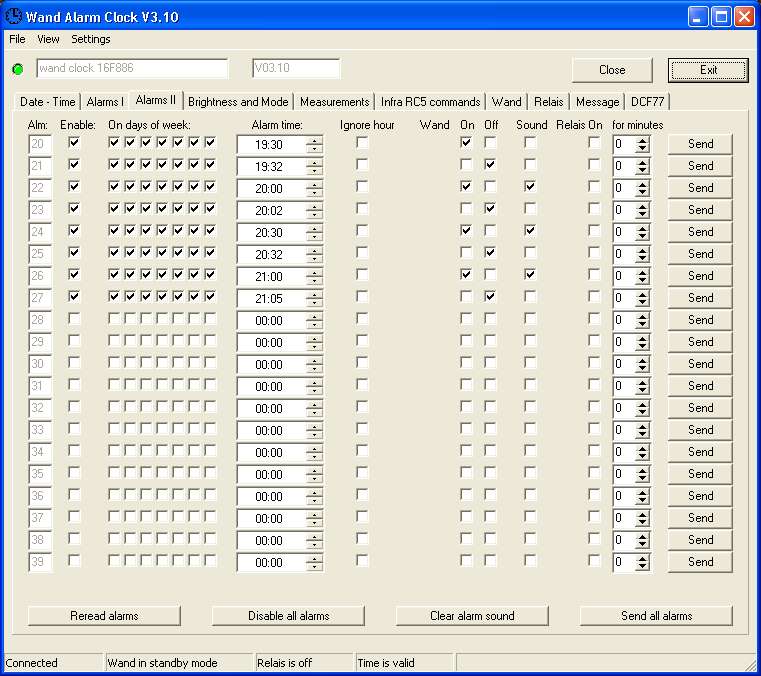The image size is (761, 676).
Task: Send alarm 39 settings
Action: tap(700, 562)
